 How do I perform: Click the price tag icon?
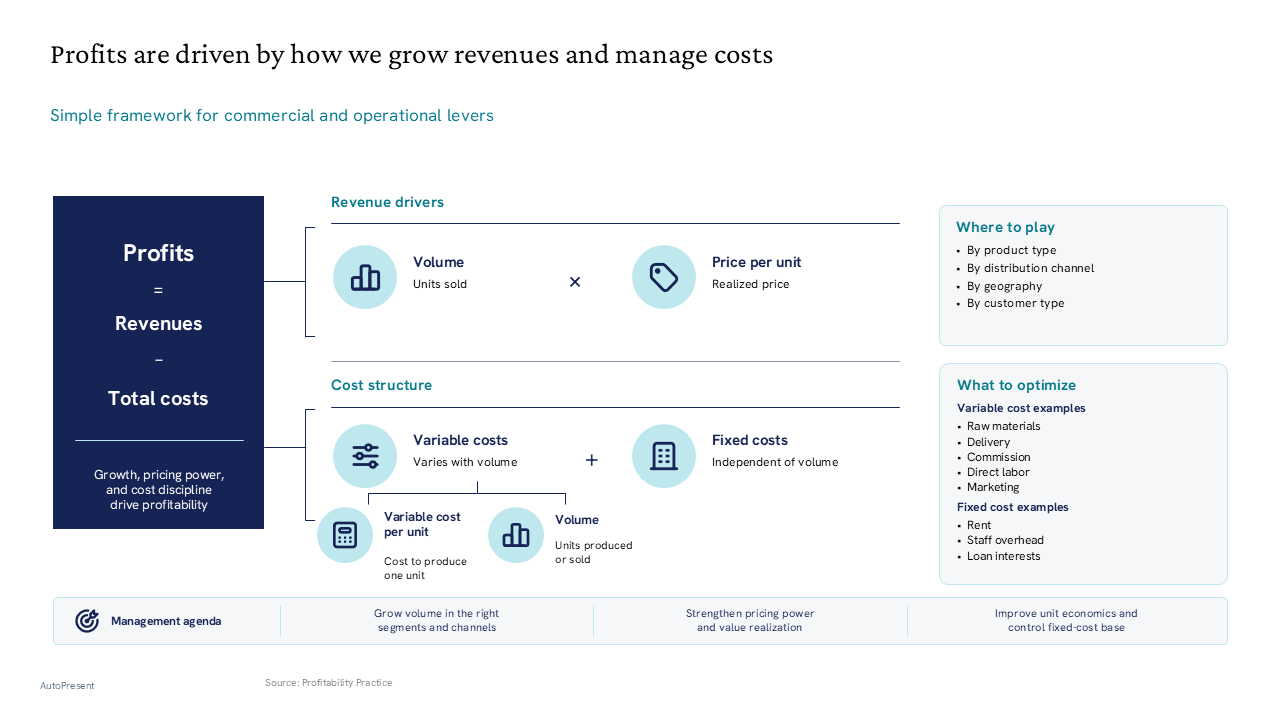tap(664, 277)
